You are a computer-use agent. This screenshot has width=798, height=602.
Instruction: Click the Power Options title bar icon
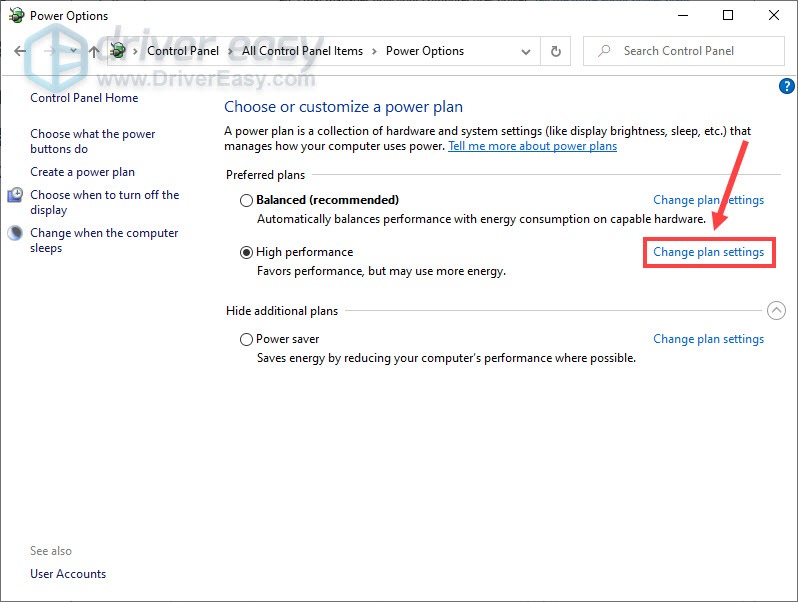coord(16,16)
